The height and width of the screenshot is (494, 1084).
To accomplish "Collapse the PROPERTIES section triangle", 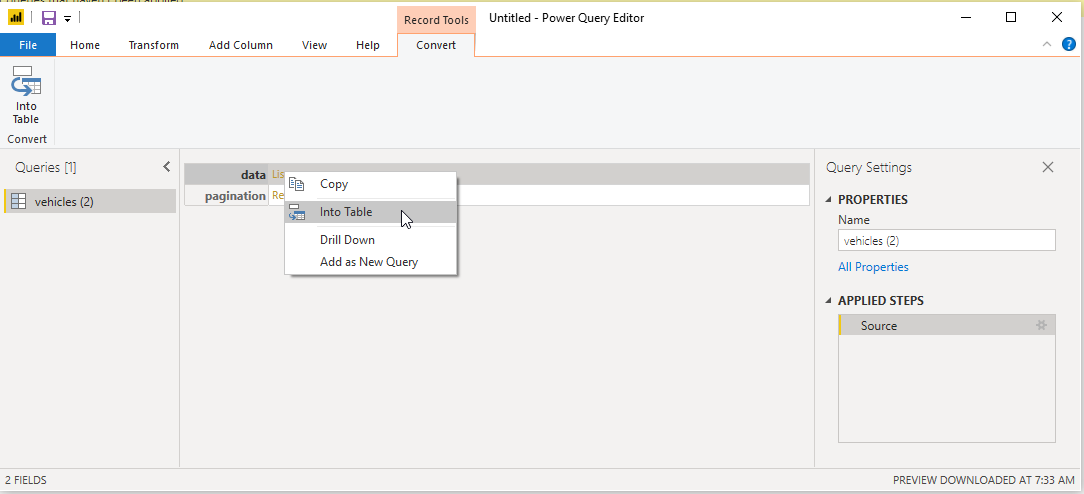I will pos(830,200).
